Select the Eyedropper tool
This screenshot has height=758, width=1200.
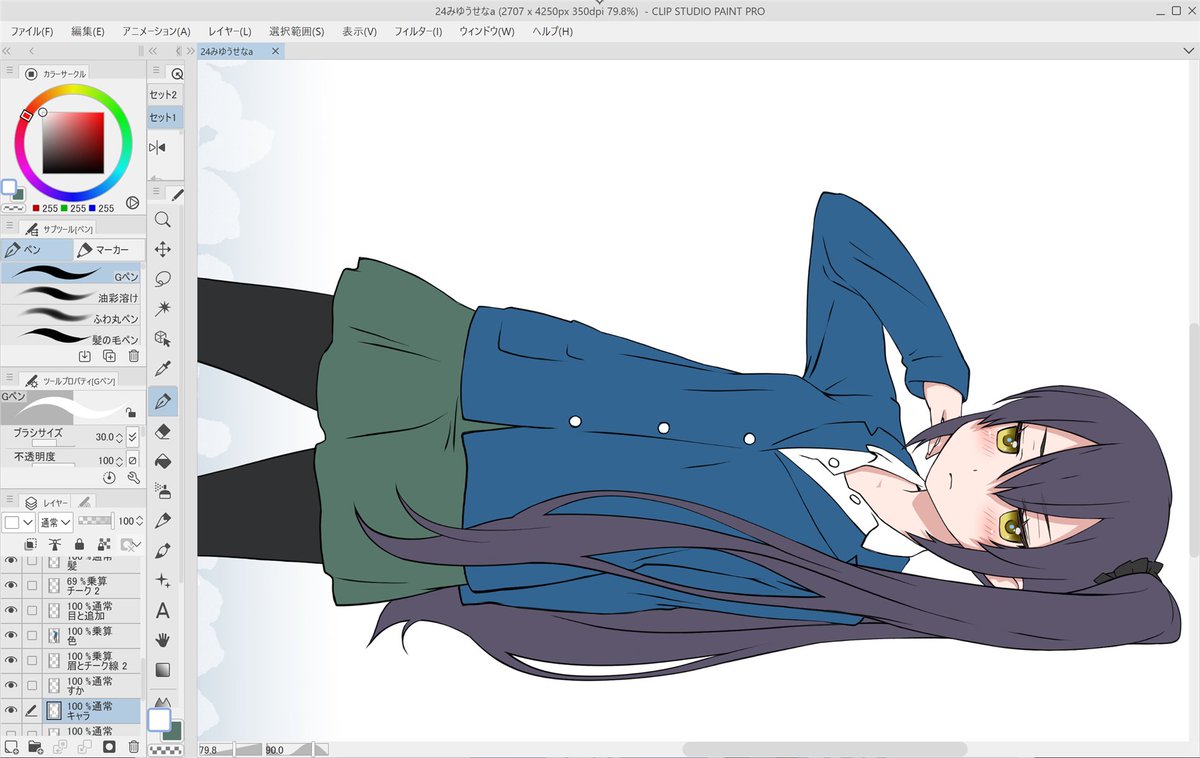tap(163, 369)
